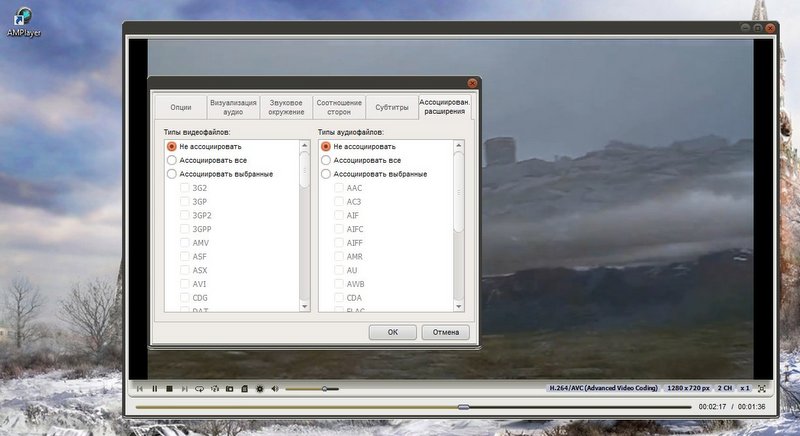Check the AU audio format
The width and height of the screenshot is (800, 436).
[x=339, y=270]
